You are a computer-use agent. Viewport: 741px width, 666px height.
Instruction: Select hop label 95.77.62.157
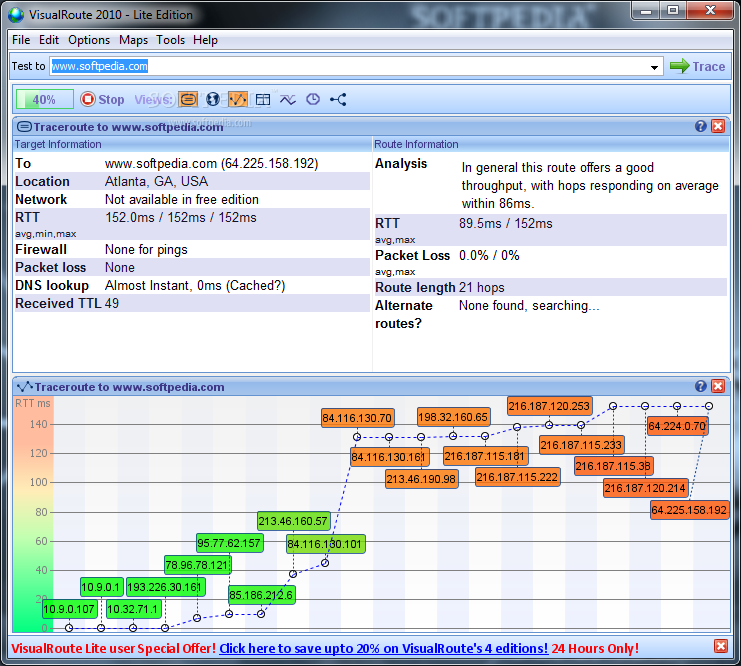point(229,543)
